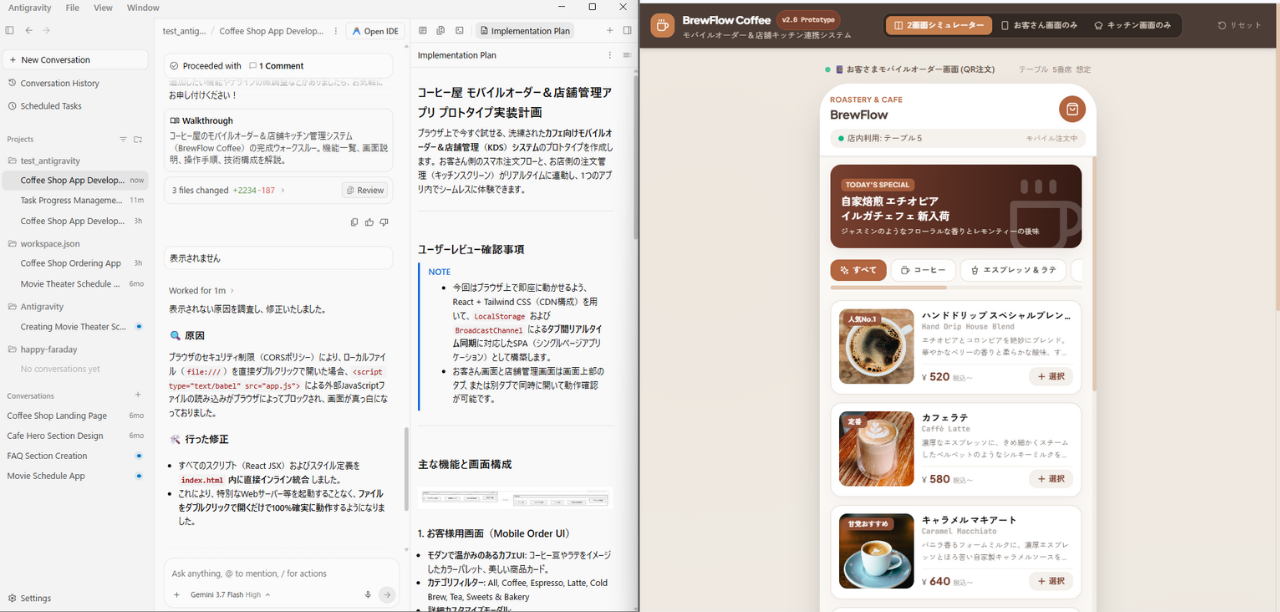Click the terminal icon in artifact toolbar
This screenshot has width=1280, height=612.
point(459,31)
